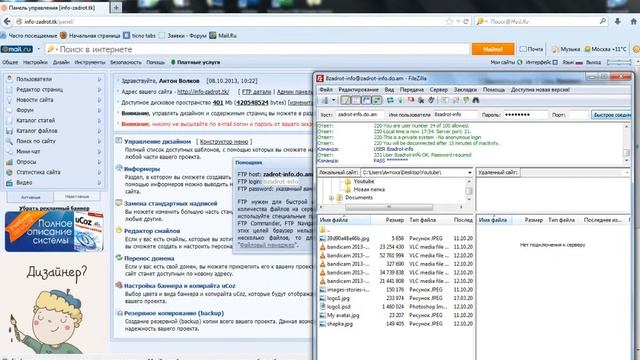Open the Site Manager dropdown arrow
Viewport: 640px width, 360px height.
333,100
